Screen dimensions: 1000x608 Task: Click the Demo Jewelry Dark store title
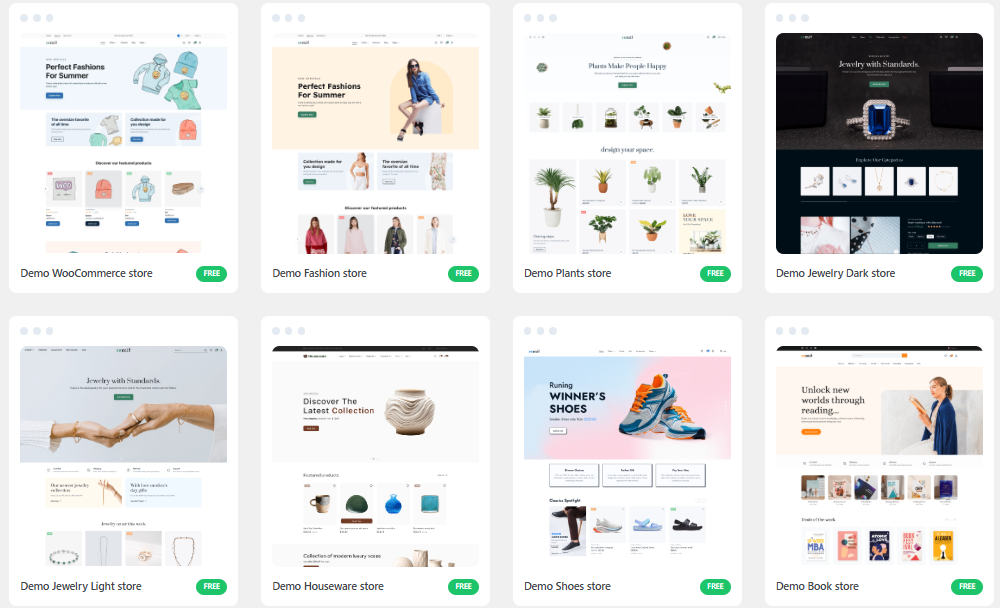835,273
